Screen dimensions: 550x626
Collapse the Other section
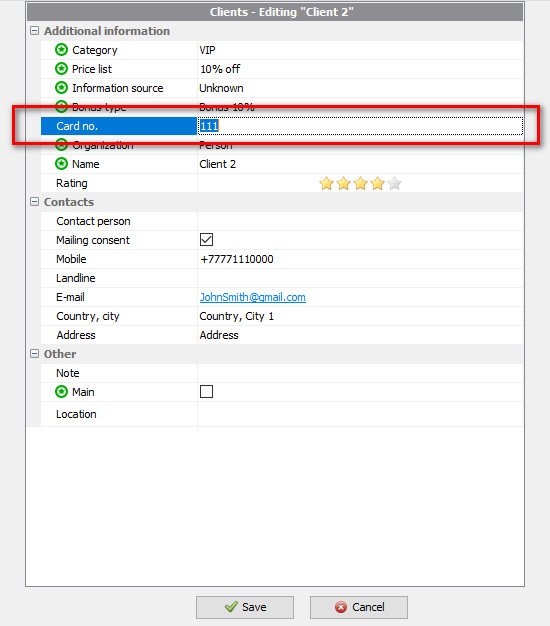click(35, 354)
